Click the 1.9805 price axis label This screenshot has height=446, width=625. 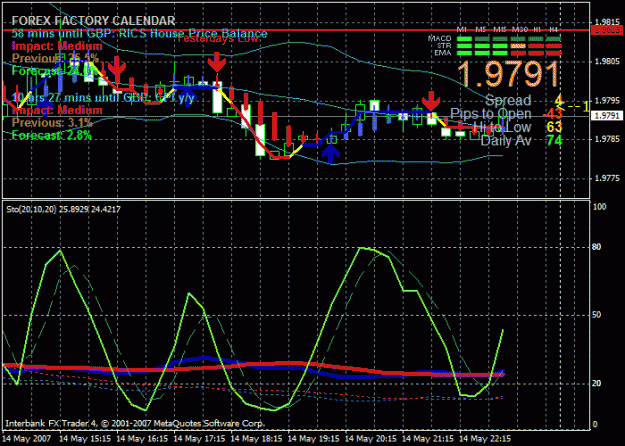607,62
